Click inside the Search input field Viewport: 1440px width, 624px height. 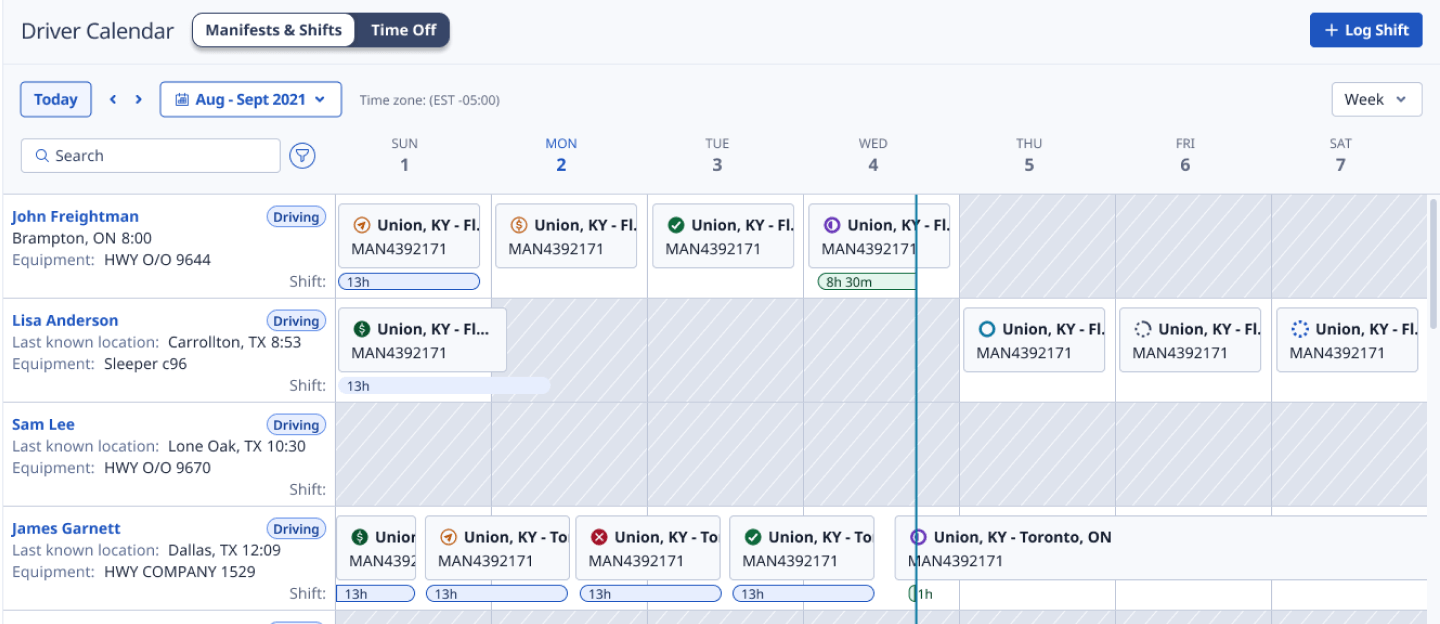pos(150,155)
